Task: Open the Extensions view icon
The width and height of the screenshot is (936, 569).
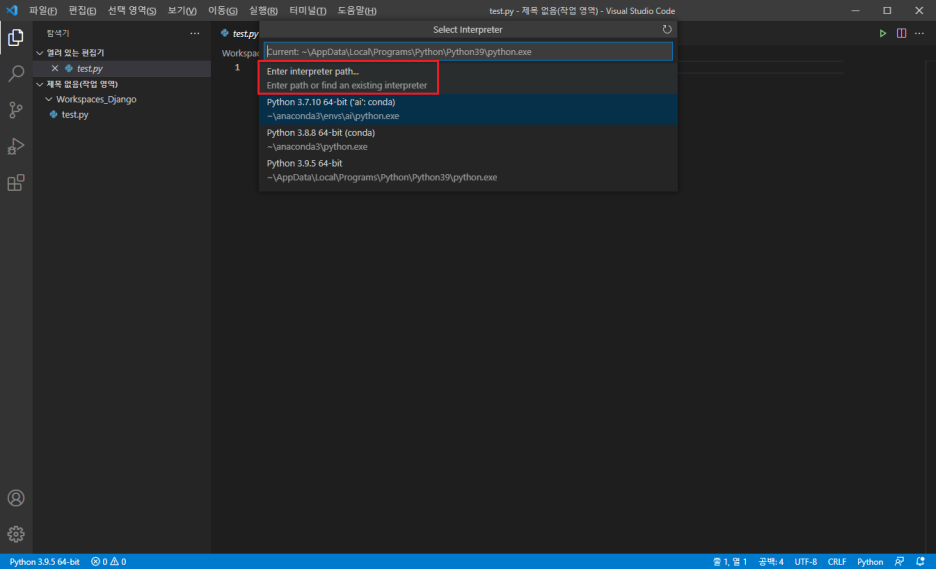Action: click(x=16, y=182)
